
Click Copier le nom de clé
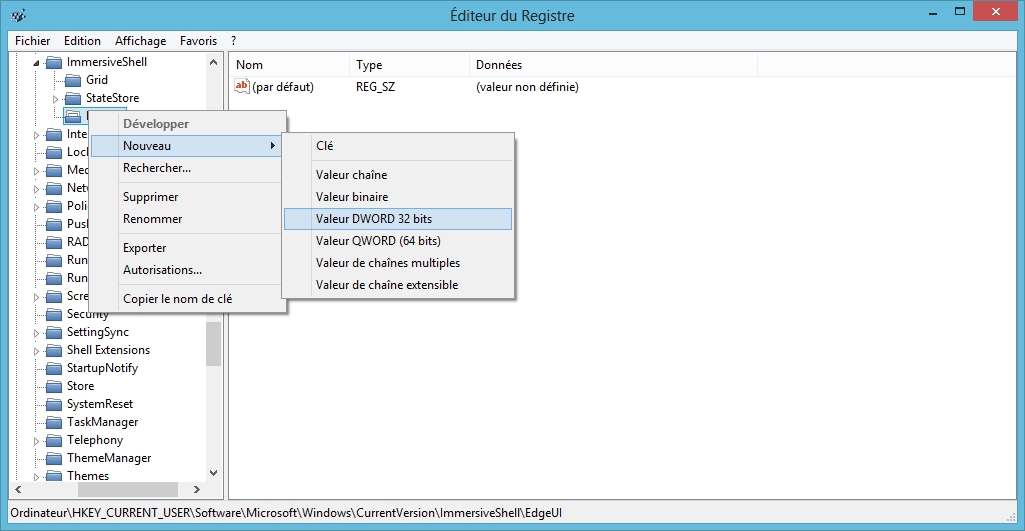[187, 299]
